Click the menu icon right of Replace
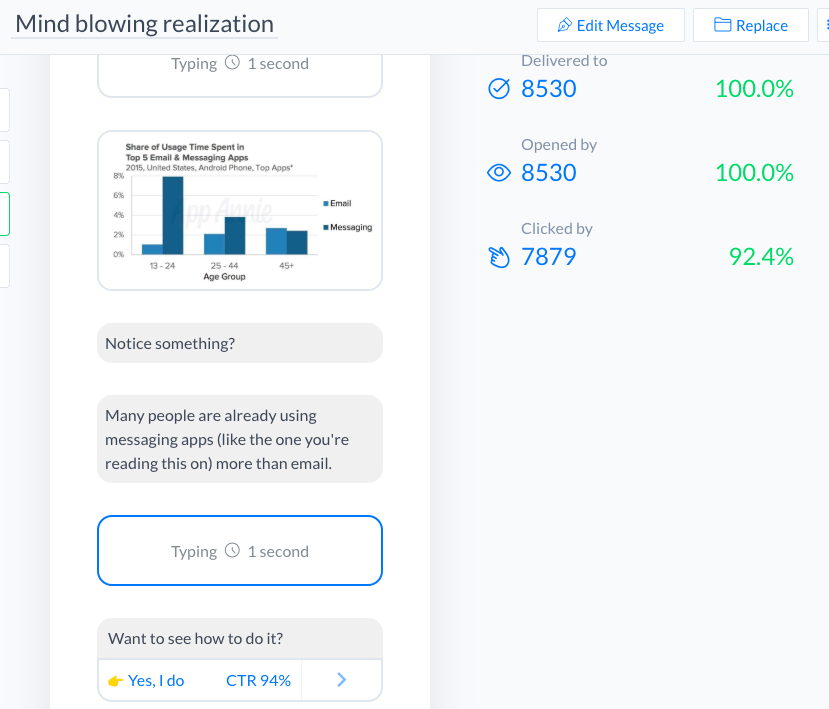The width and height of the screenshot is (829, 709). [x=822, y=26]
